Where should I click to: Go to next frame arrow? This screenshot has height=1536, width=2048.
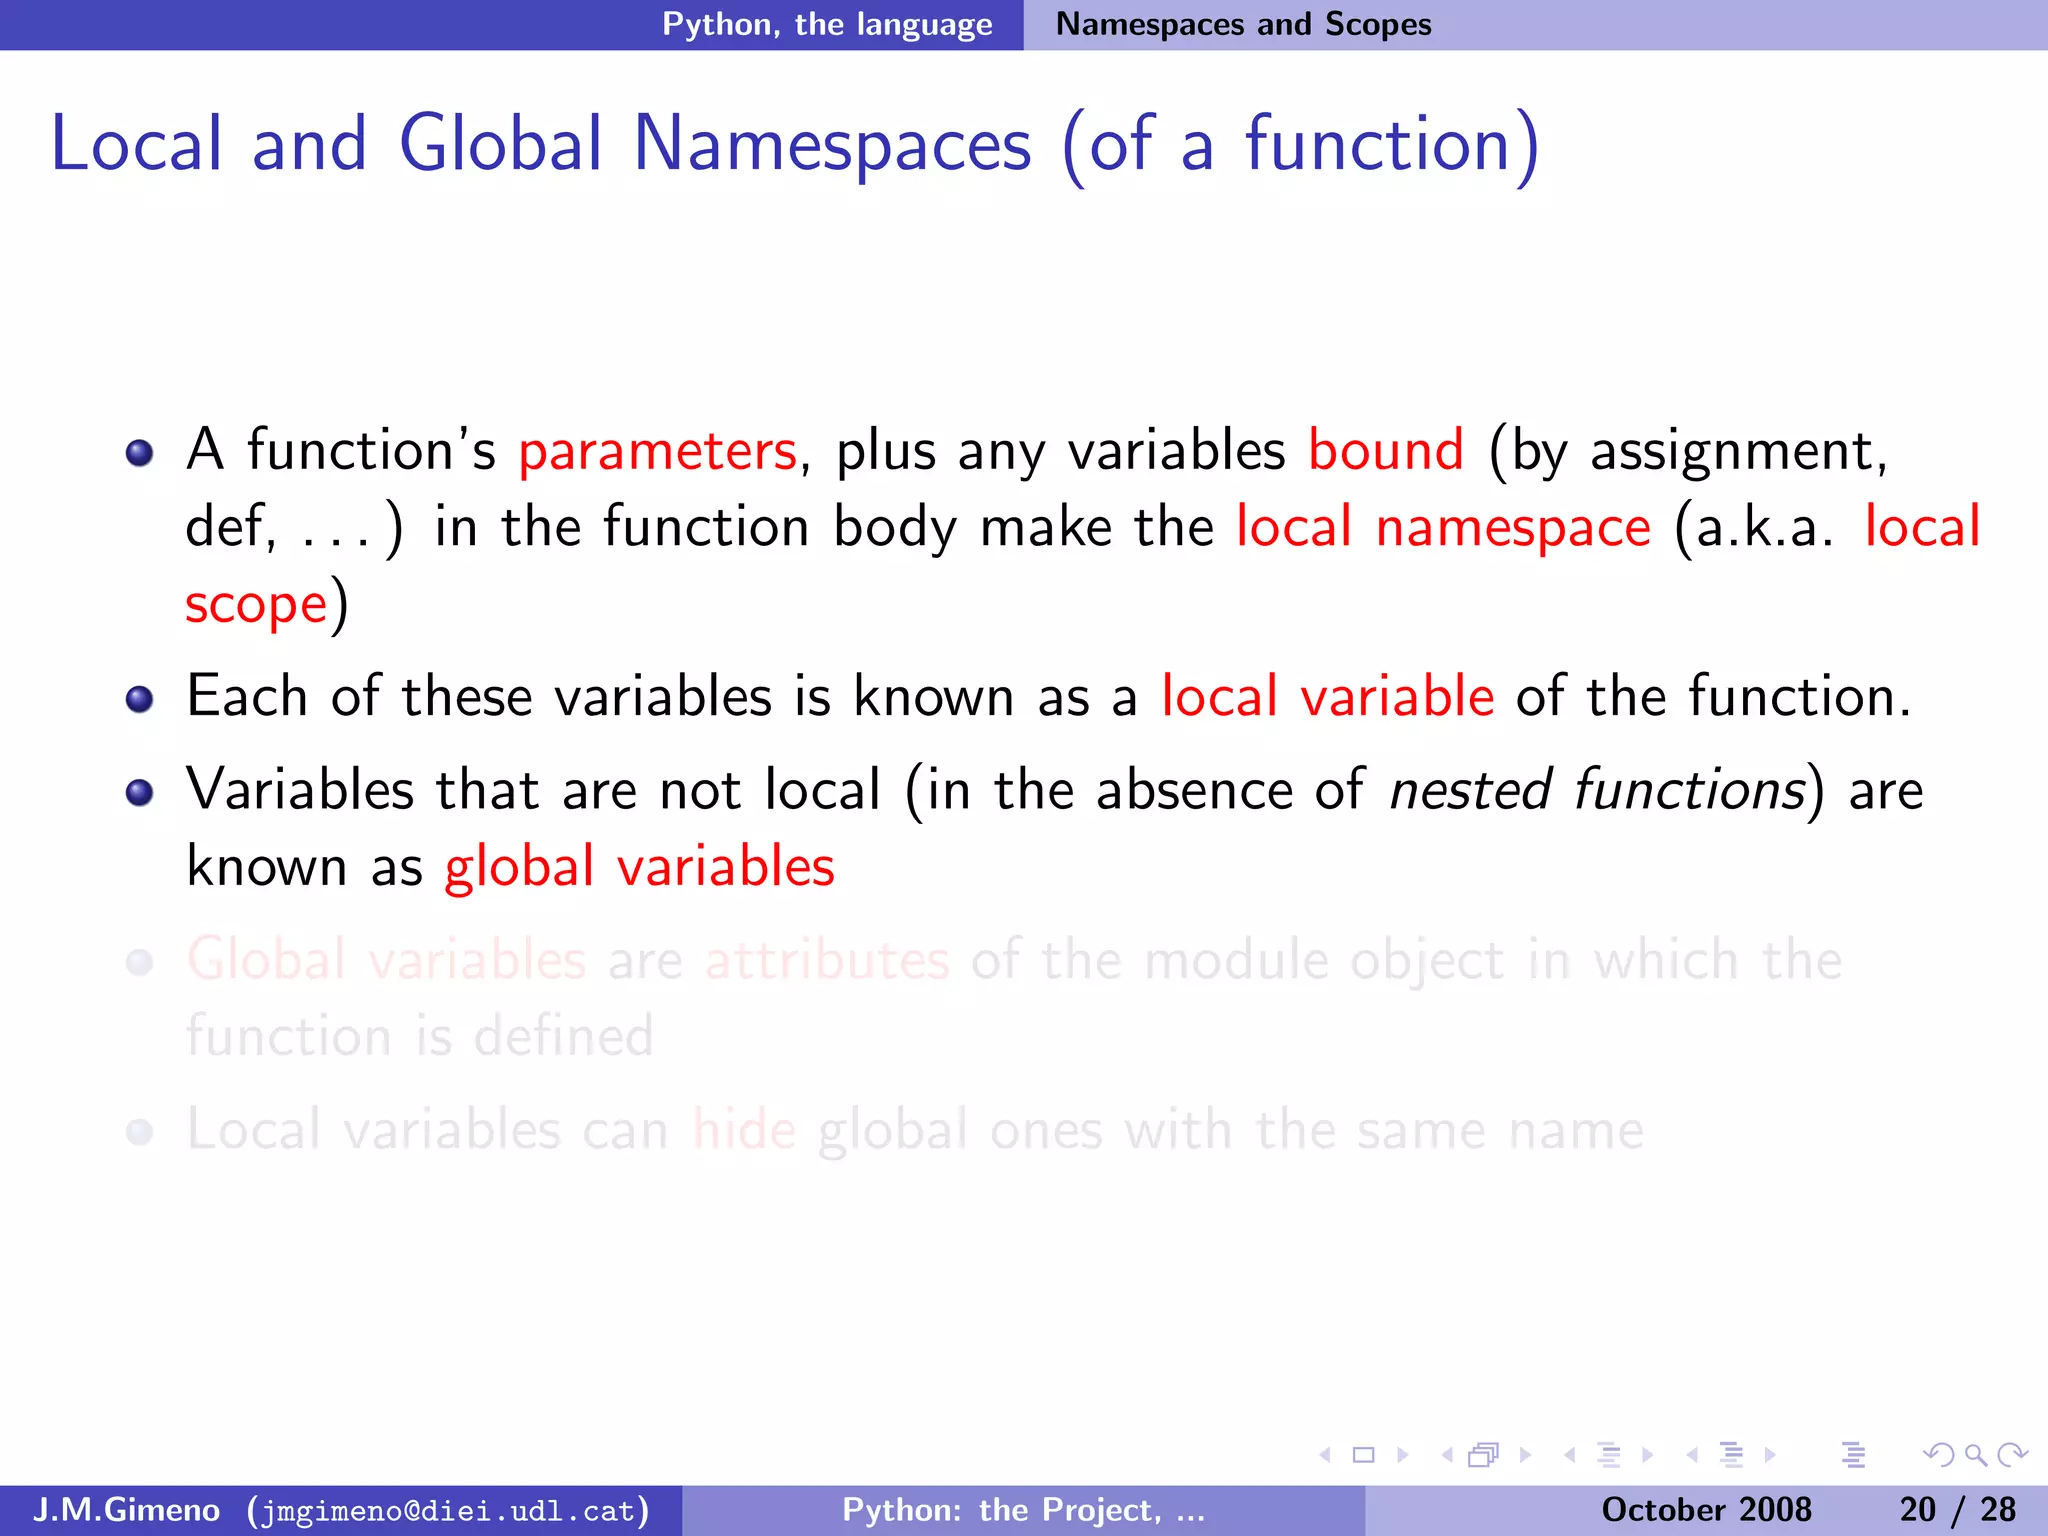1525,1455
